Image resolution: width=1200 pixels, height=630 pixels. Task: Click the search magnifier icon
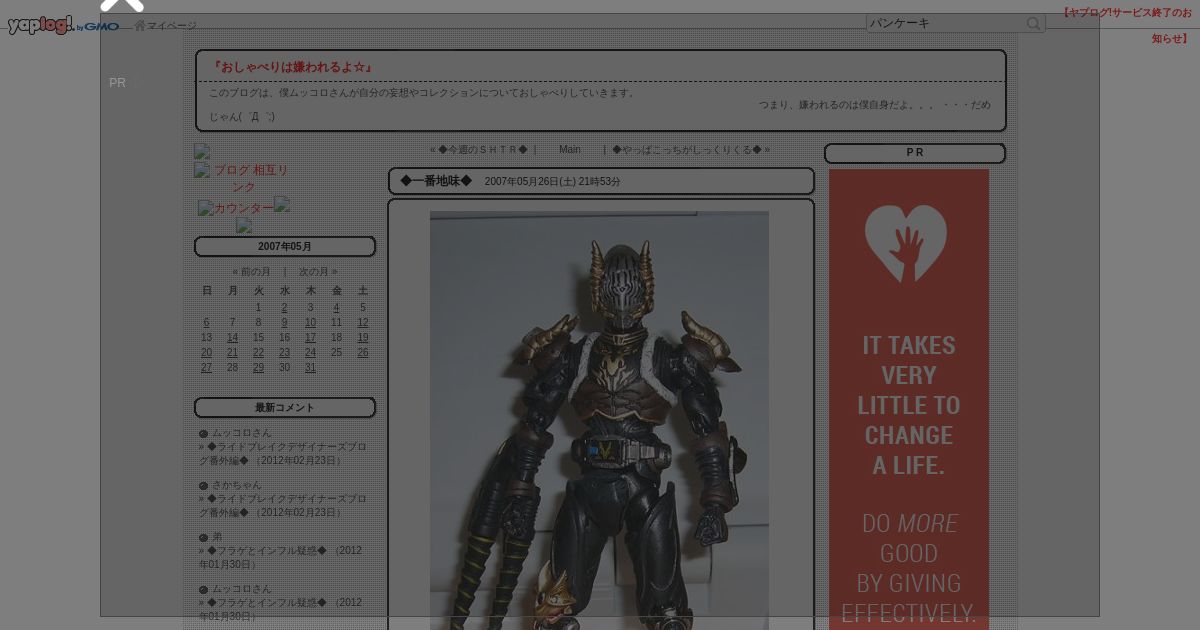point(1034,24)
